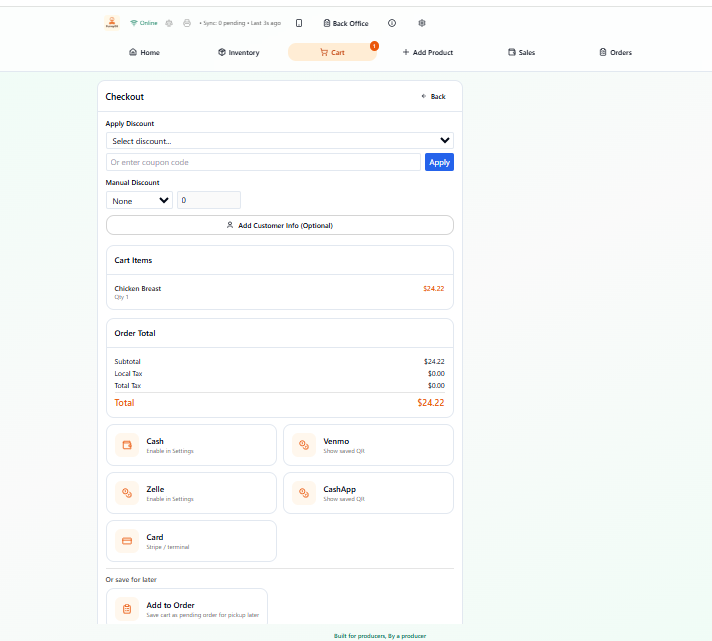Image resolution: width=712 pixels, height=641 pixels.
Task: Click the plus icon on Add Product
Action: tap(405, 52)
